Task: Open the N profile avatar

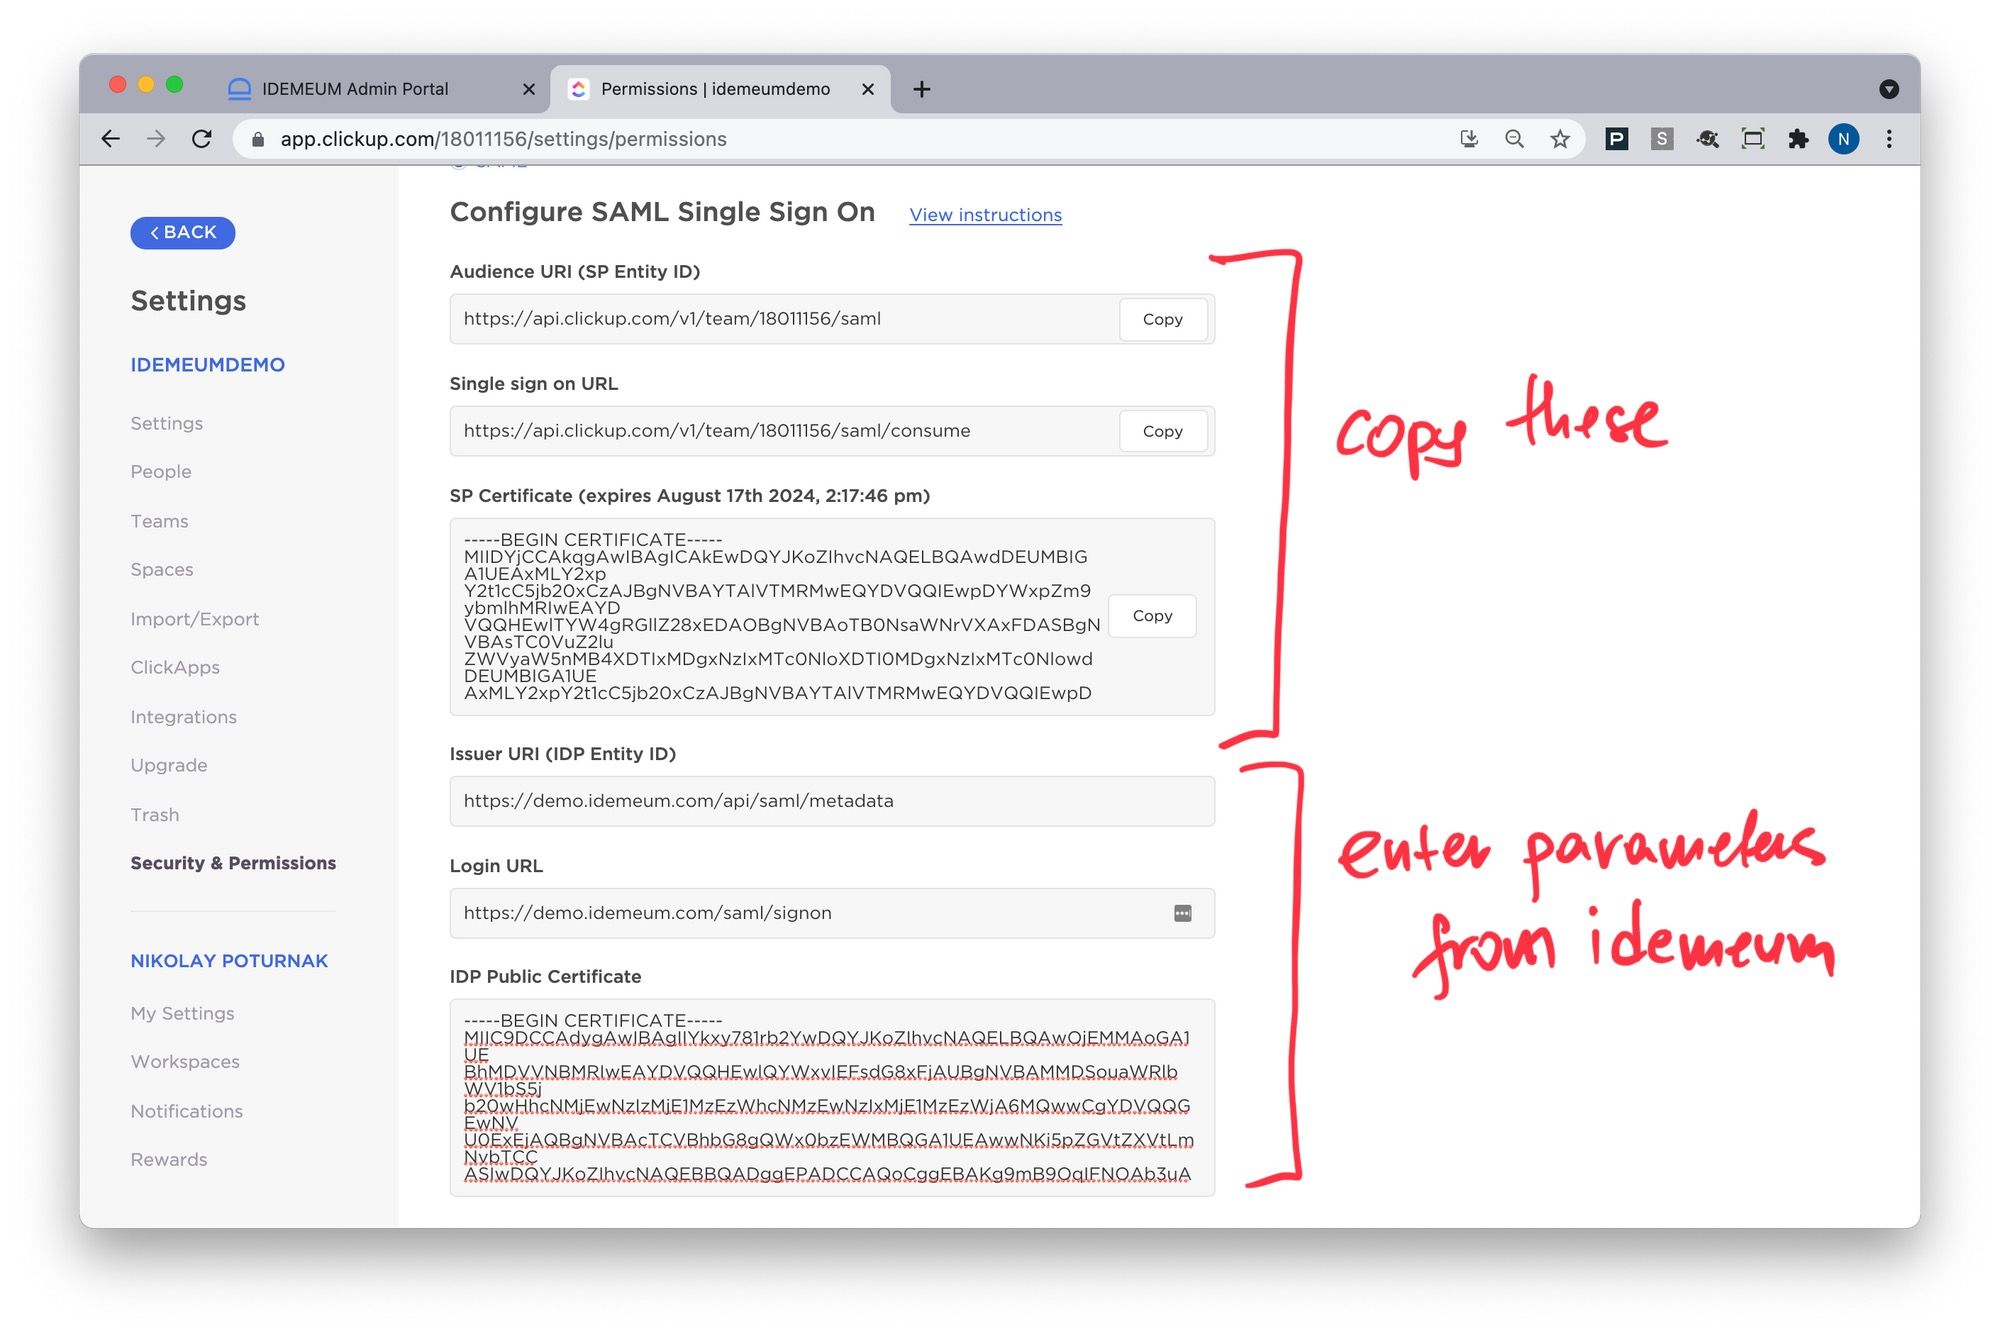Action: coord(1843,139)
